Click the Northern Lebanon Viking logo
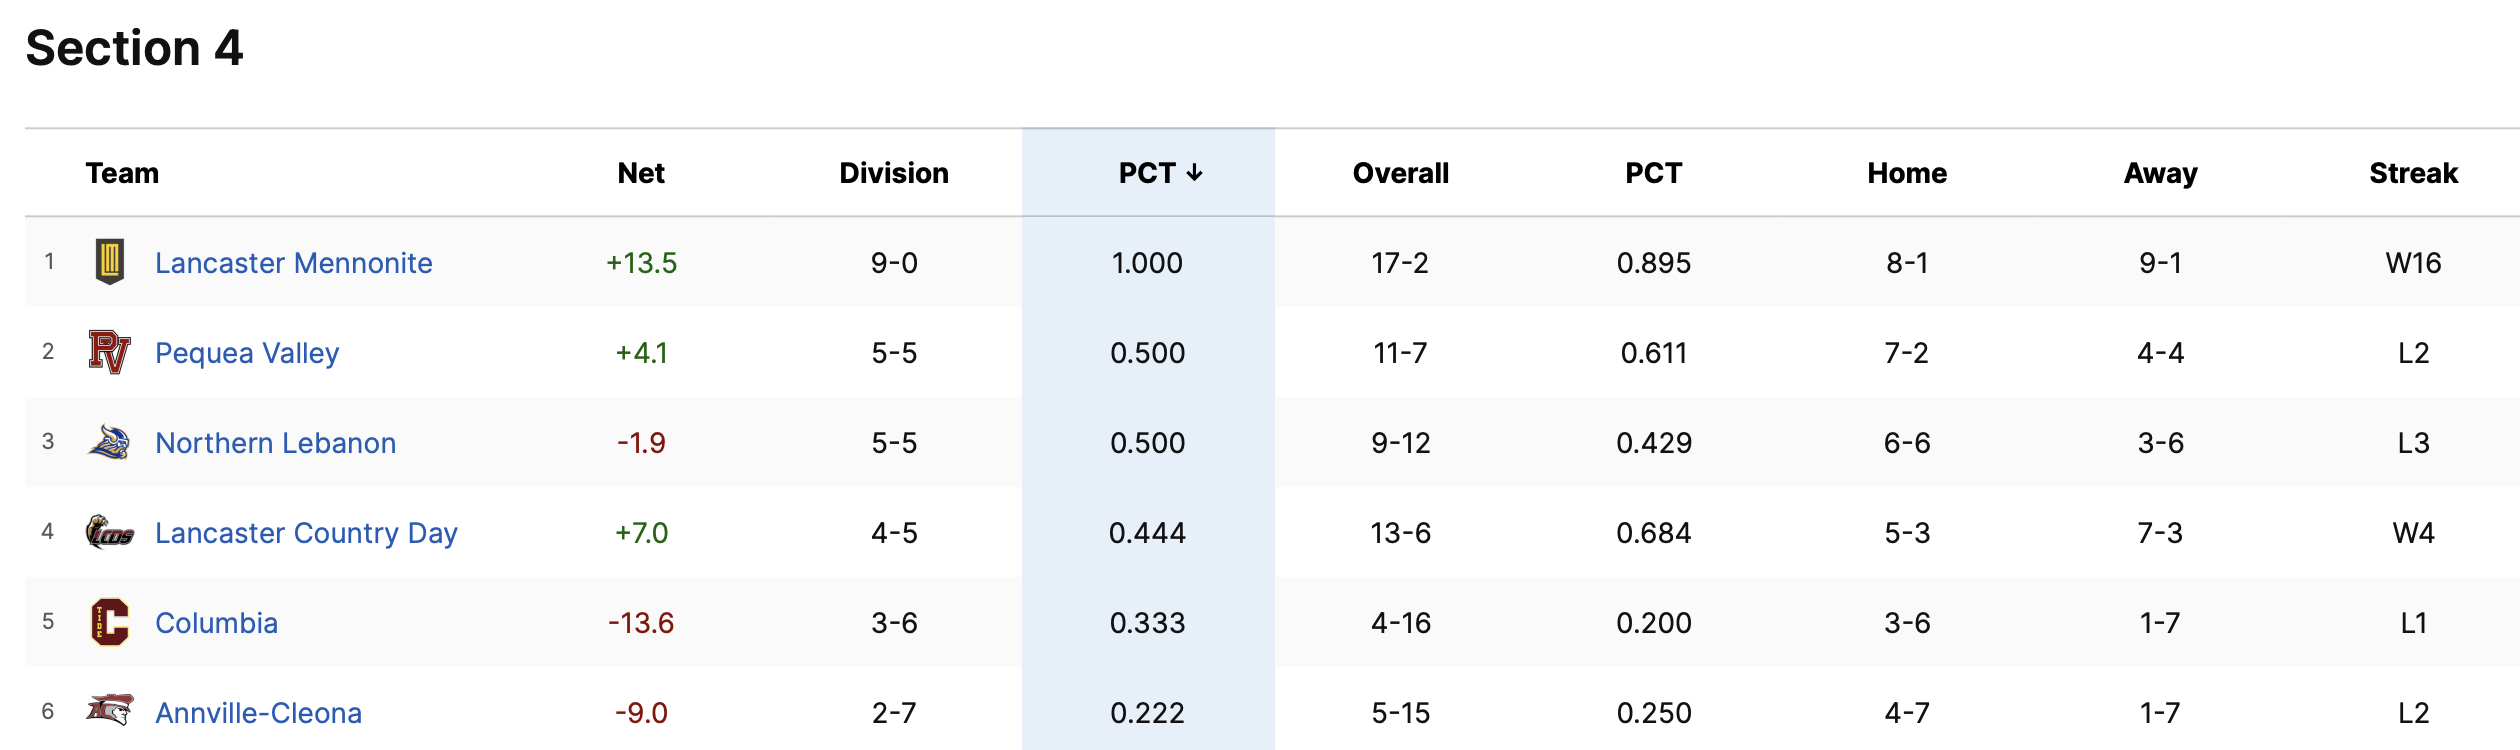 pos(109,442)
